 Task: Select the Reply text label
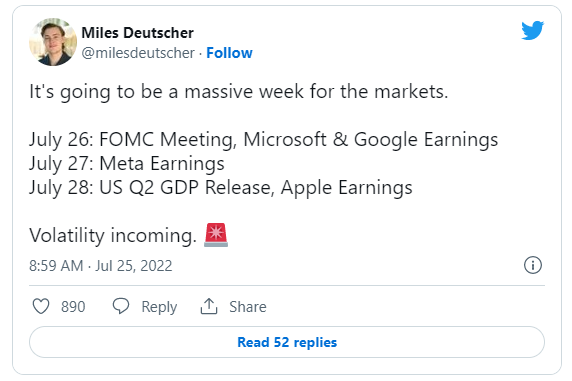pos(159,307)
